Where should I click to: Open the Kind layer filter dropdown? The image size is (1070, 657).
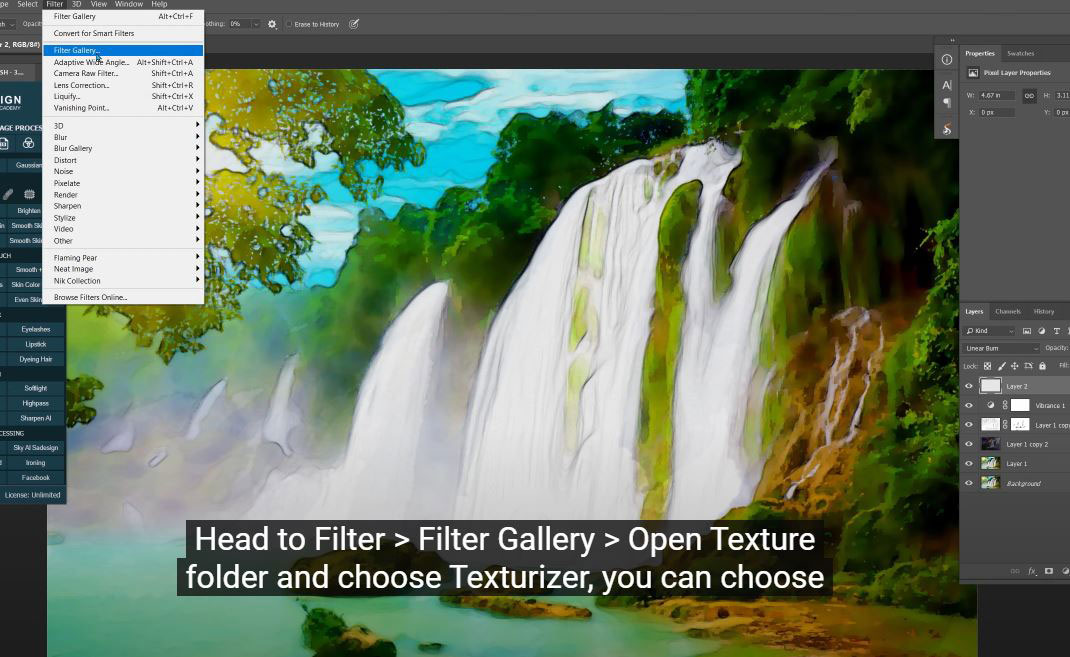[990, 331]
